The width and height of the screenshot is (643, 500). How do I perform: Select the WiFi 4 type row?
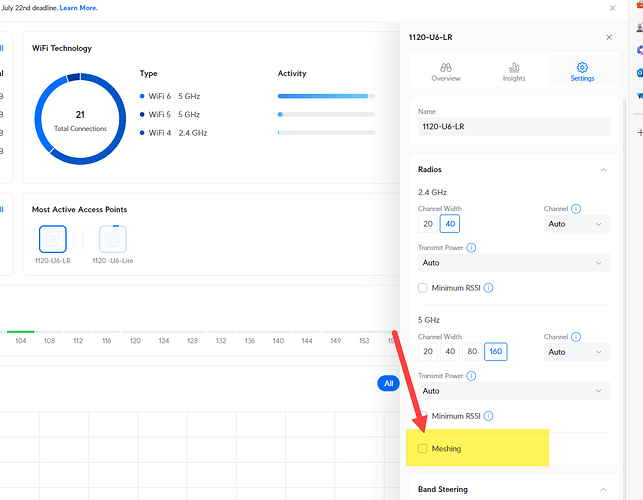(173, 133)
